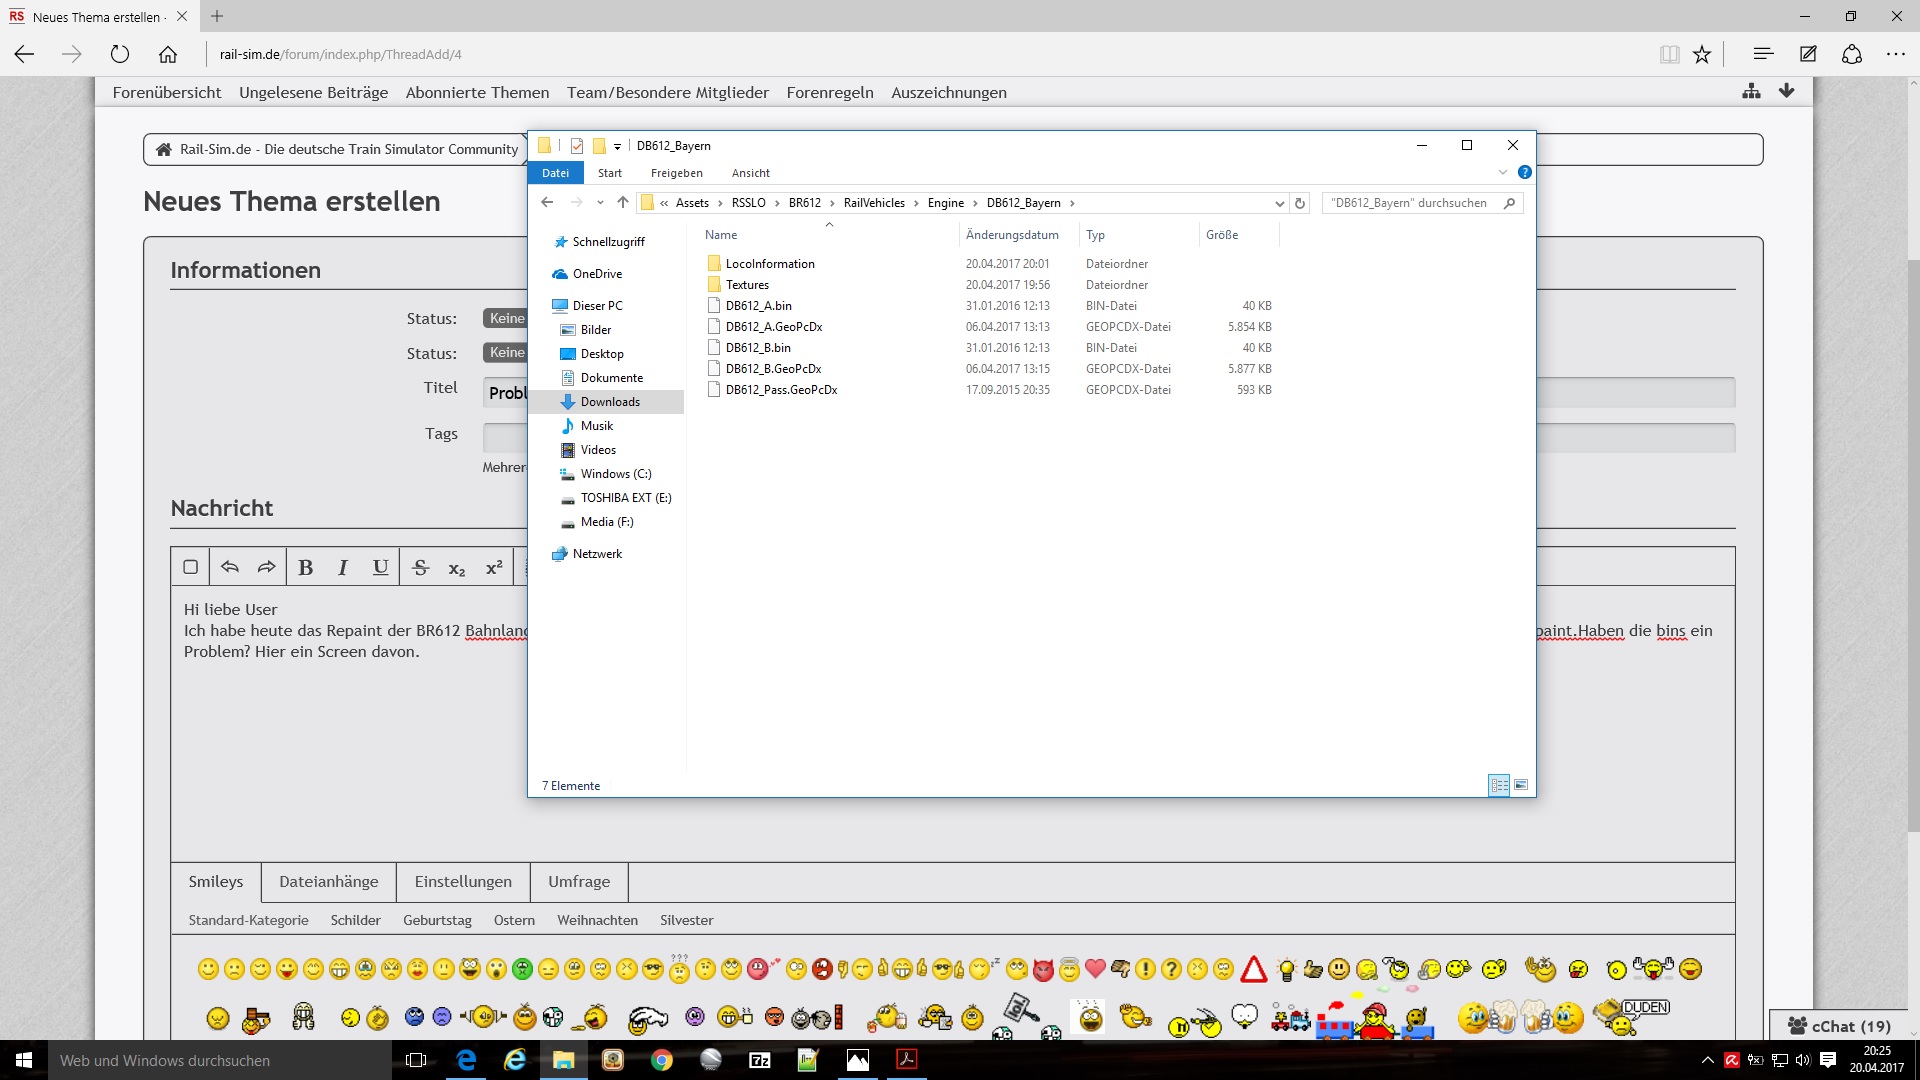The width and height of the screenshot is (1920, 1080).
Task: Refresh the rail-sim.de page
Action: (120, 54)
